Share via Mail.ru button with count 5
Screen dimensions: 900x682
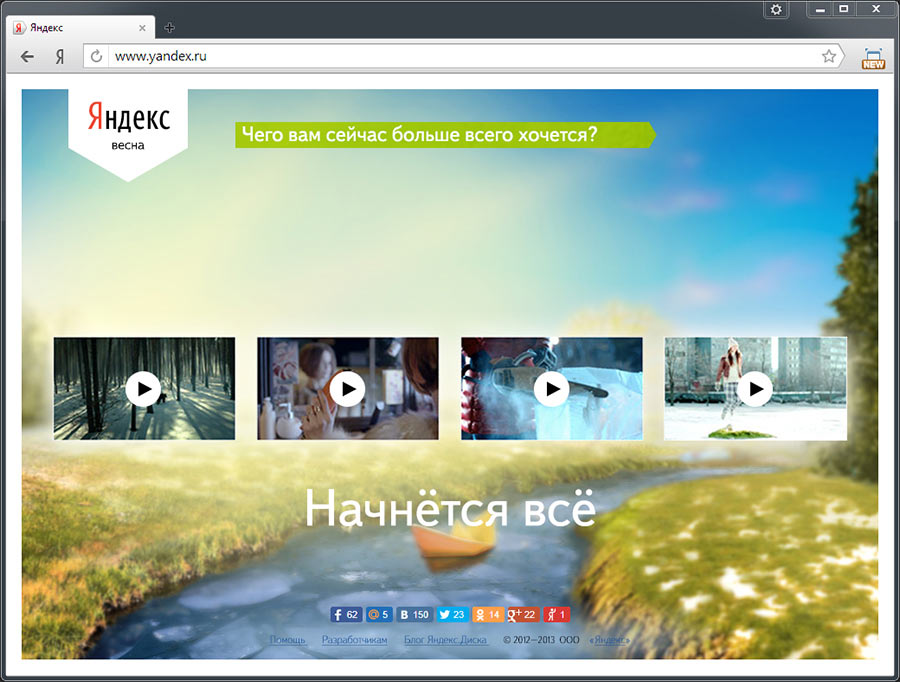pyautogui.click(x=378, y=615)
